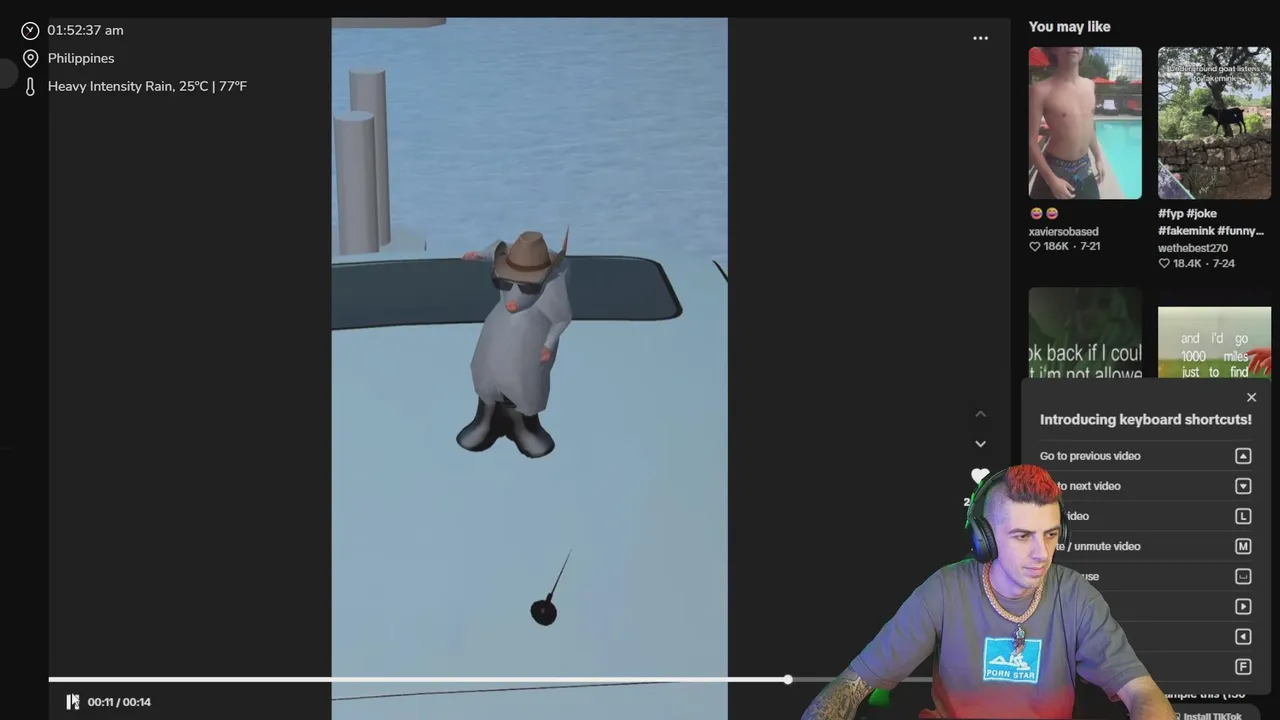1280x720 pixels.
Task: Click the down-arrow key icon for next video
Action: click(1243, 486)
